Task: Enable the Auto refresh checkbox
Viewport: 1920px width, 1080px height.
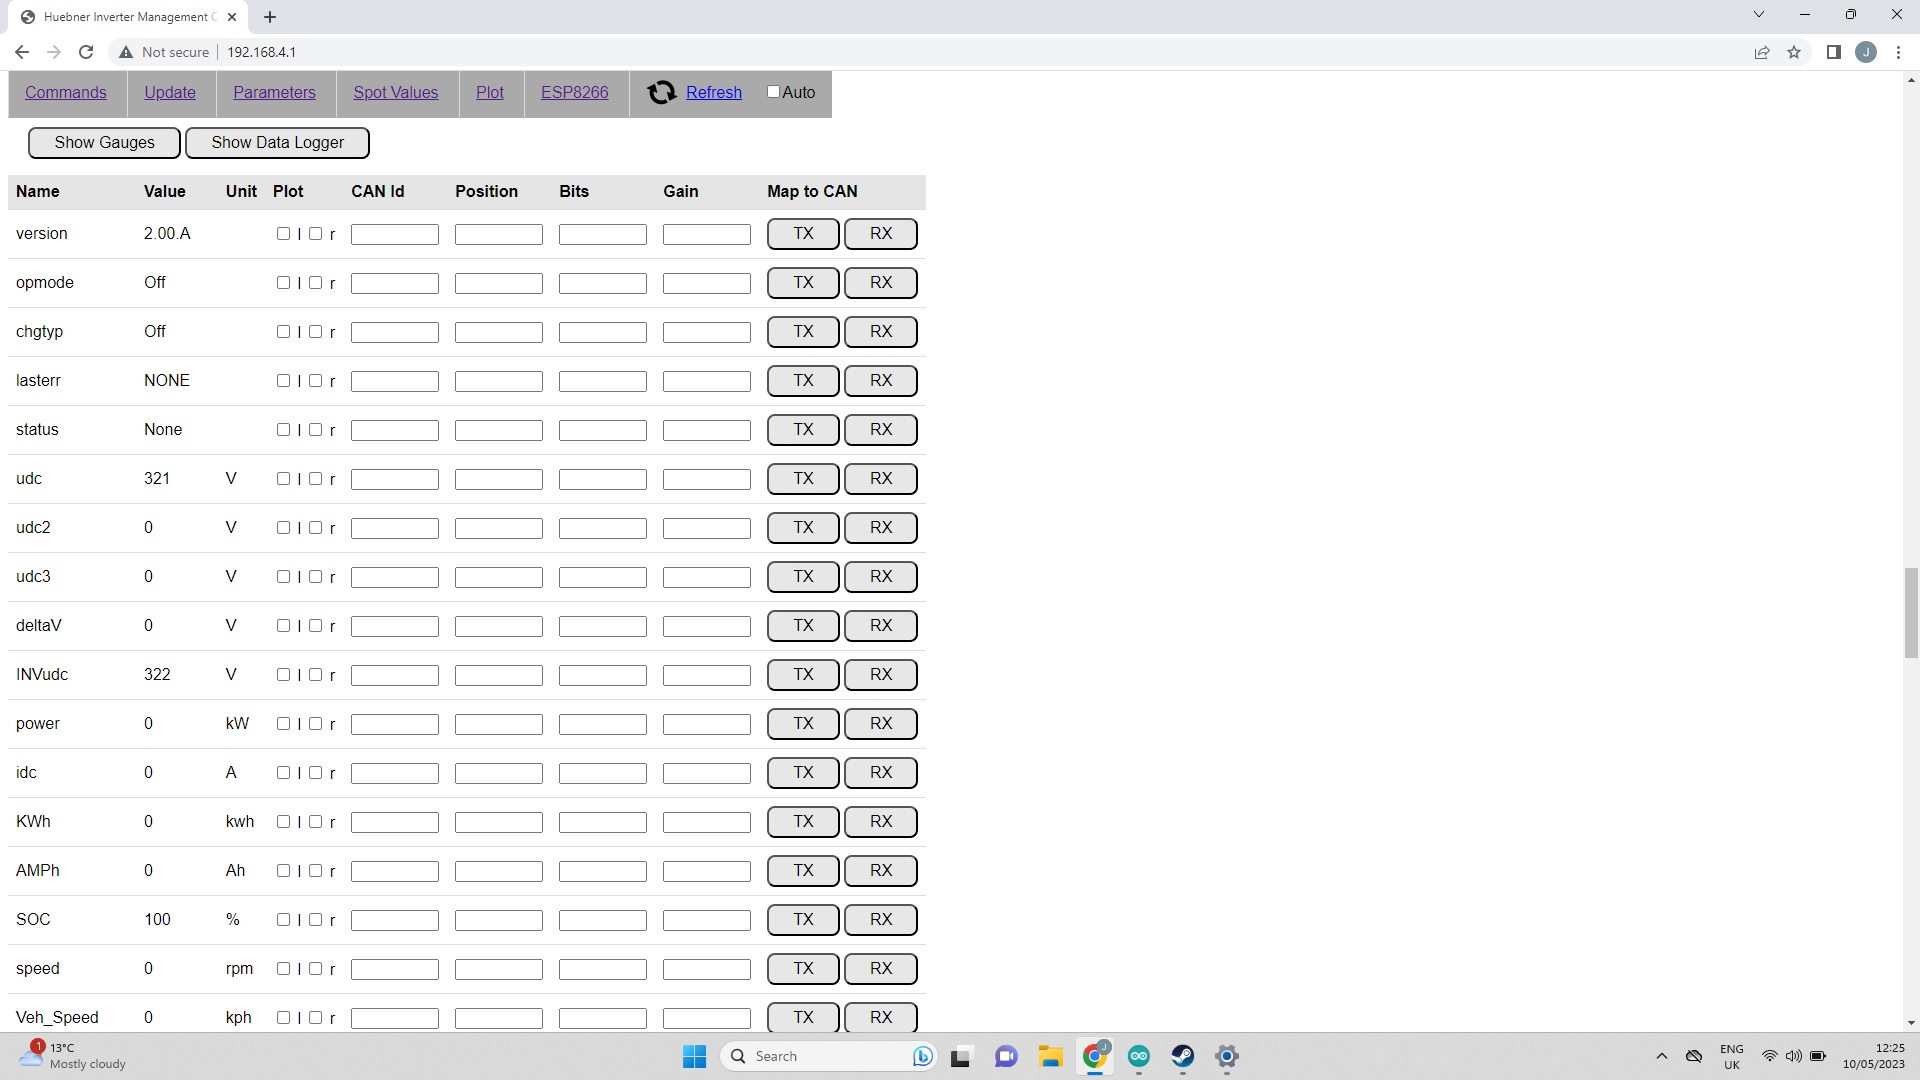Action: click(x=773, y=92)
